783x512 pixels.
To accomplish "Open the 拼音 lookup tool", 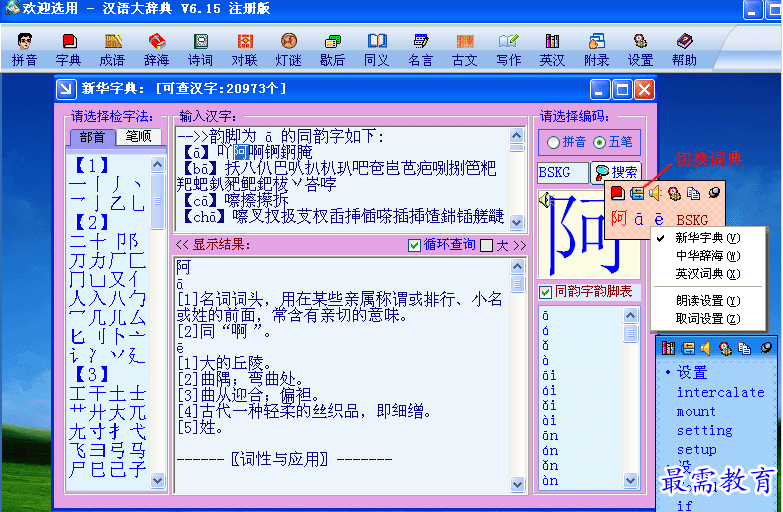I will (24, 50).
